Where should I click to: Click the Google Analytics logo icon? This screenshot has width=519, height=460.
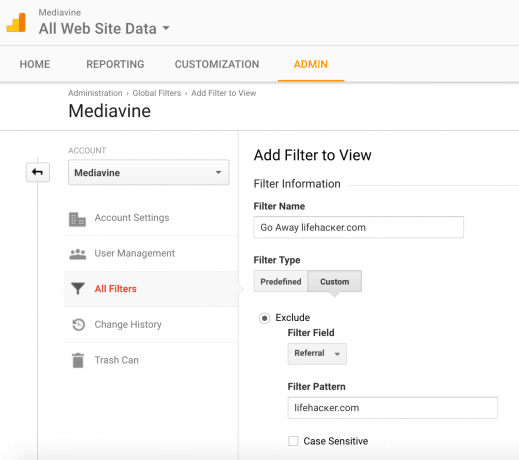tap(16, 22)
